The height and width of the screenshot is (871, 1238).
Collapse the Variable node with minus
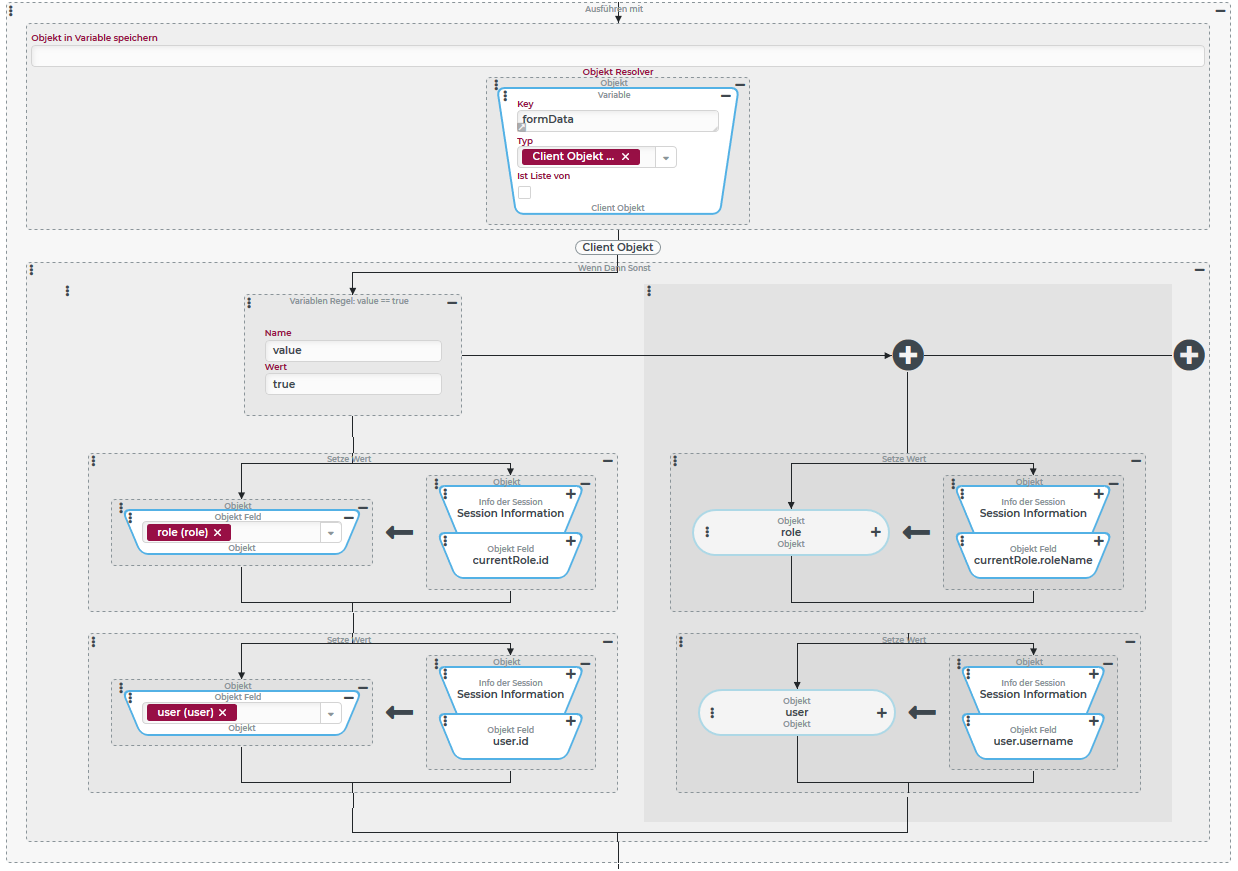click(x=726, y=96)
